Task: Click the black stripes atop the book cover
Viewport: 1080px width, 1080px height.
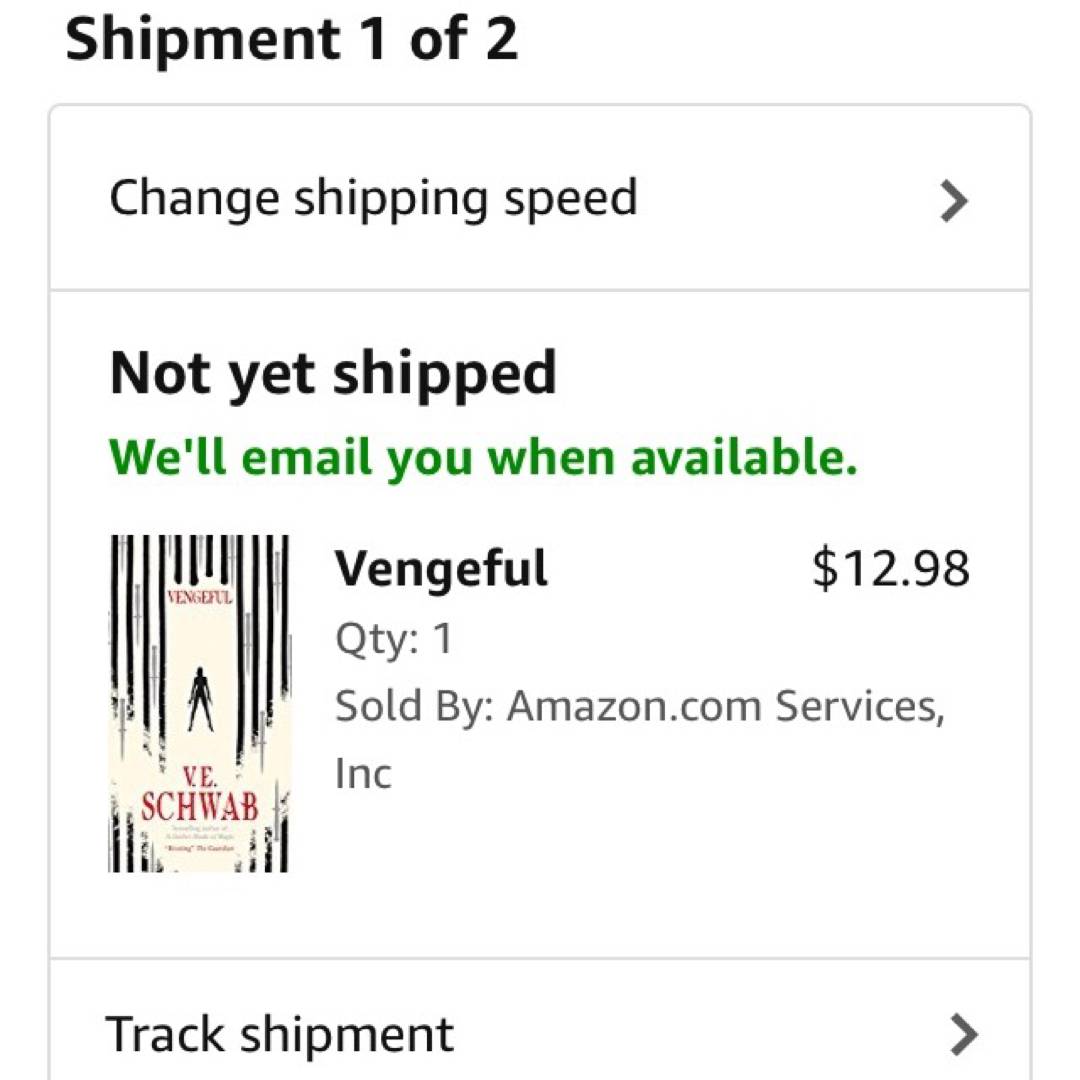Action: pyautogui.click(x=200, y=558)
